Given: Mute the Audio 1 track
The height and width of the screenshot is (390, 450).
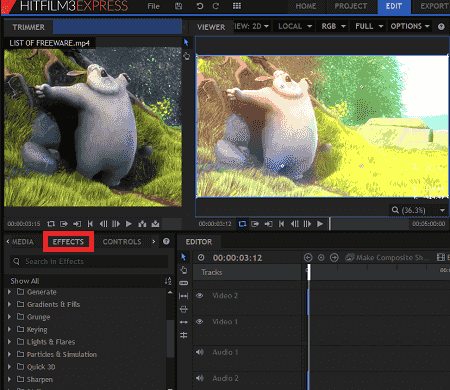Looking at the screenshot, I should pyautogui.click(x=200, y=352).
